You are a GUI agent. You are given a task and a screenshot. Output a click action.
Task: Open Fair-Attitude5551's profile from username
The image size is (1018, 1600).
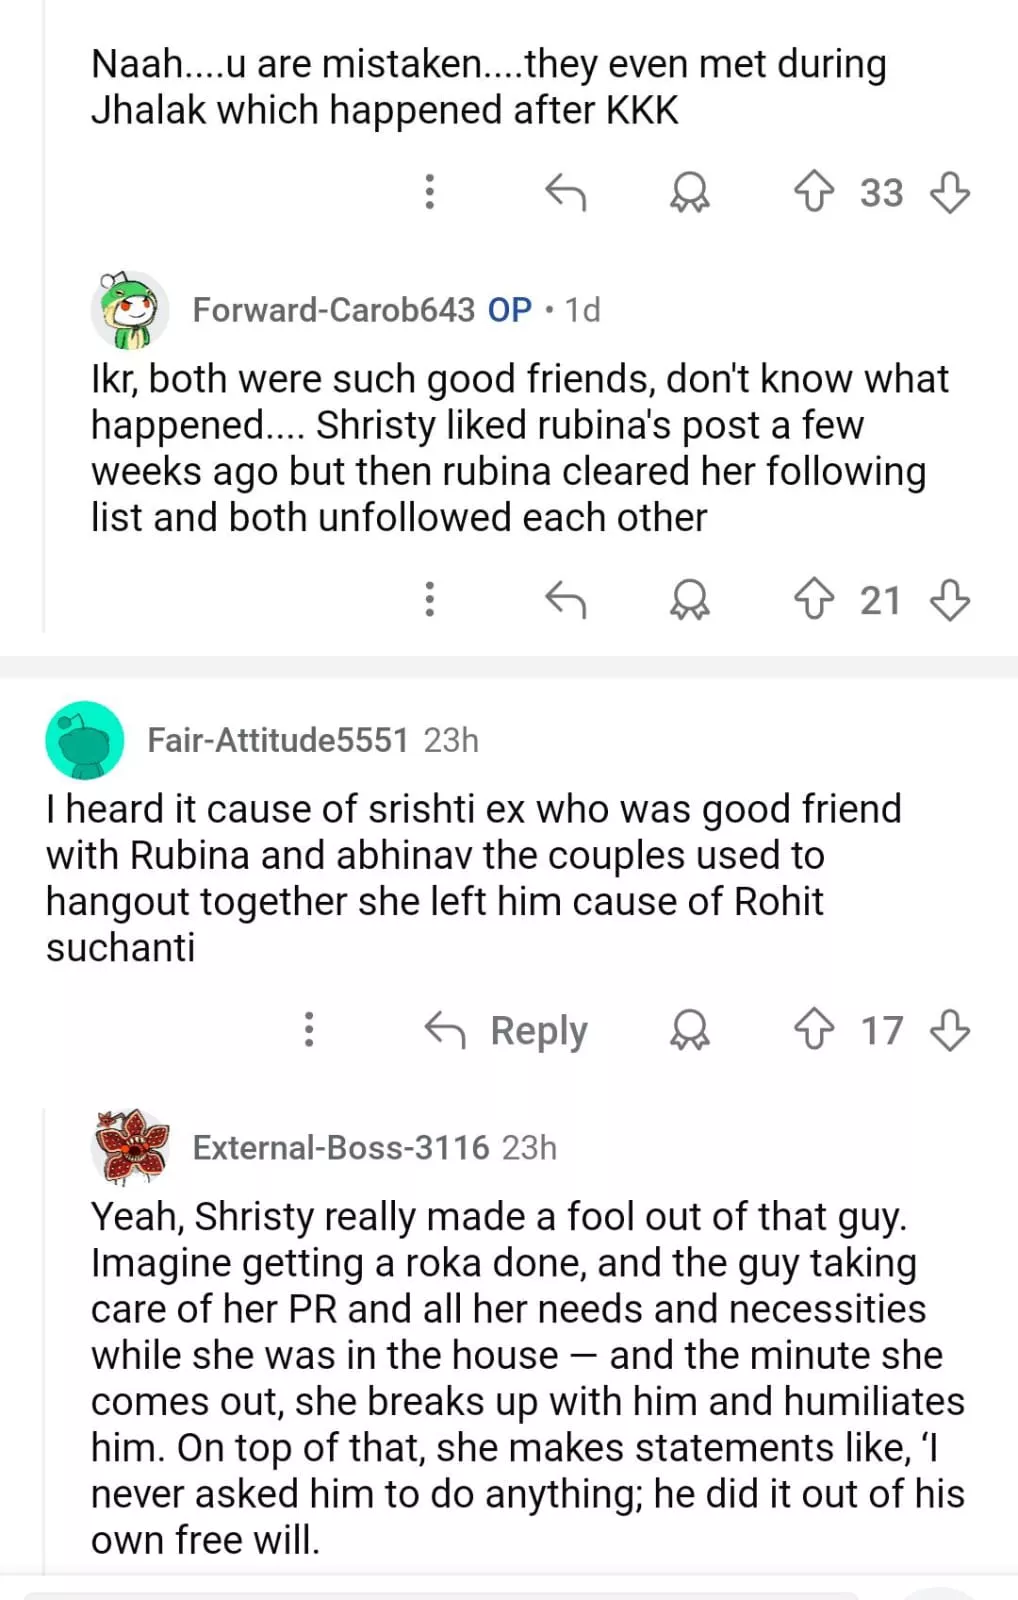tap(277, 740)
